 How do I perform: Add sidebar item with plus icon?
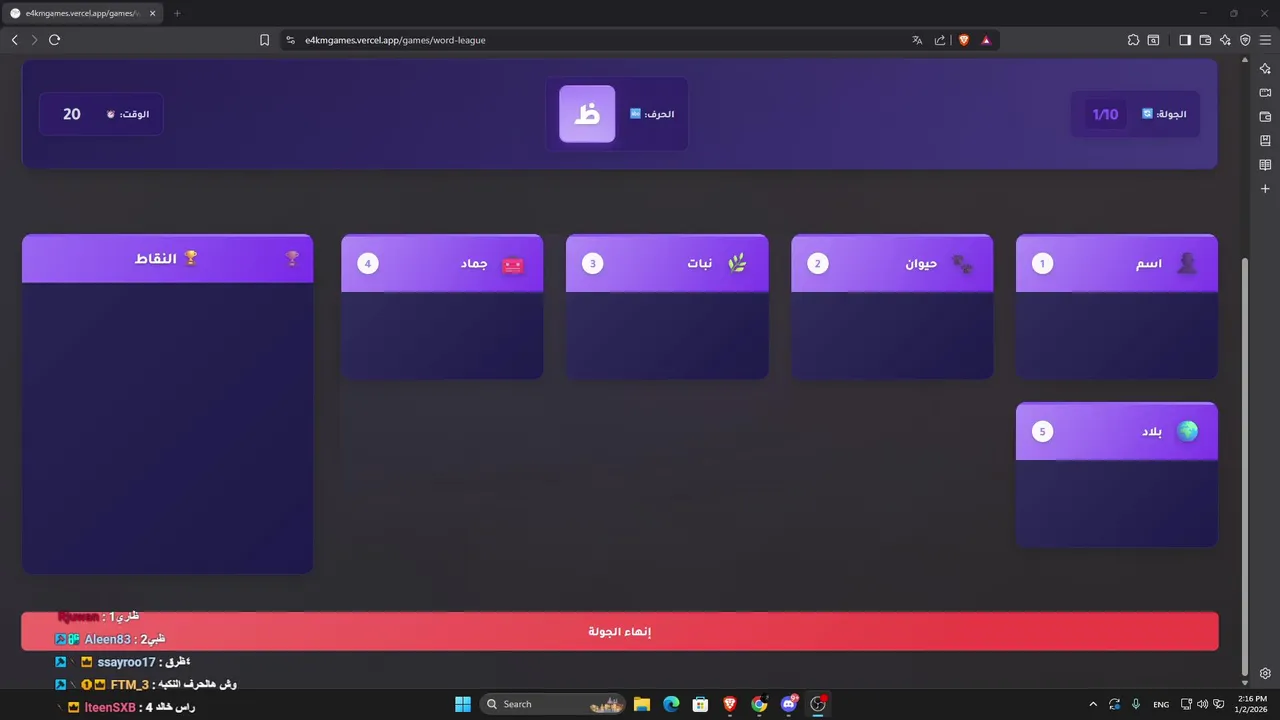1265,188
